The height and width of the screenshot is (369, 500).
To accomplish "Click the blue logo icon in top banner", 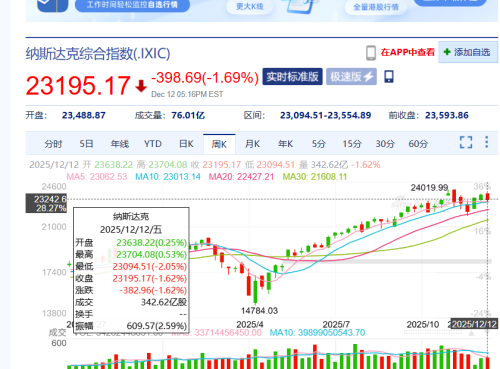I will pos(53,5).
